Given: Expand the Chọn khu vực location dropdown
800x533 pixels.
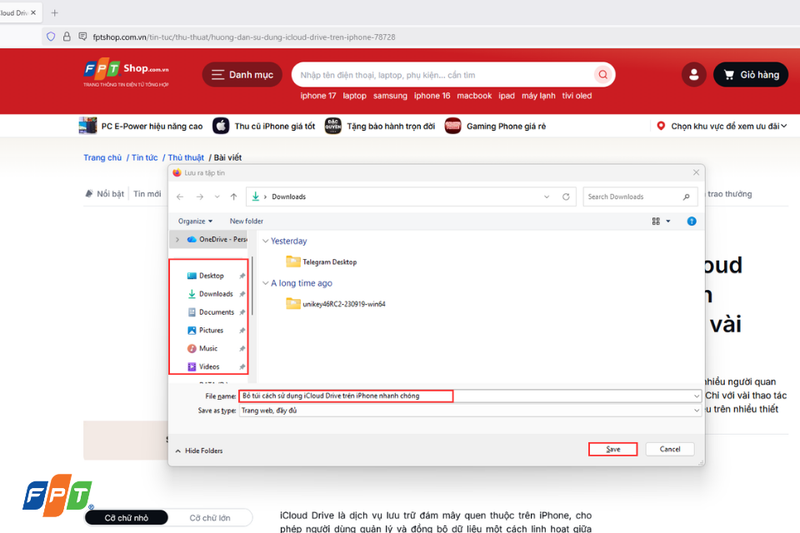Looking at the screenshot, I should [722, 126].
